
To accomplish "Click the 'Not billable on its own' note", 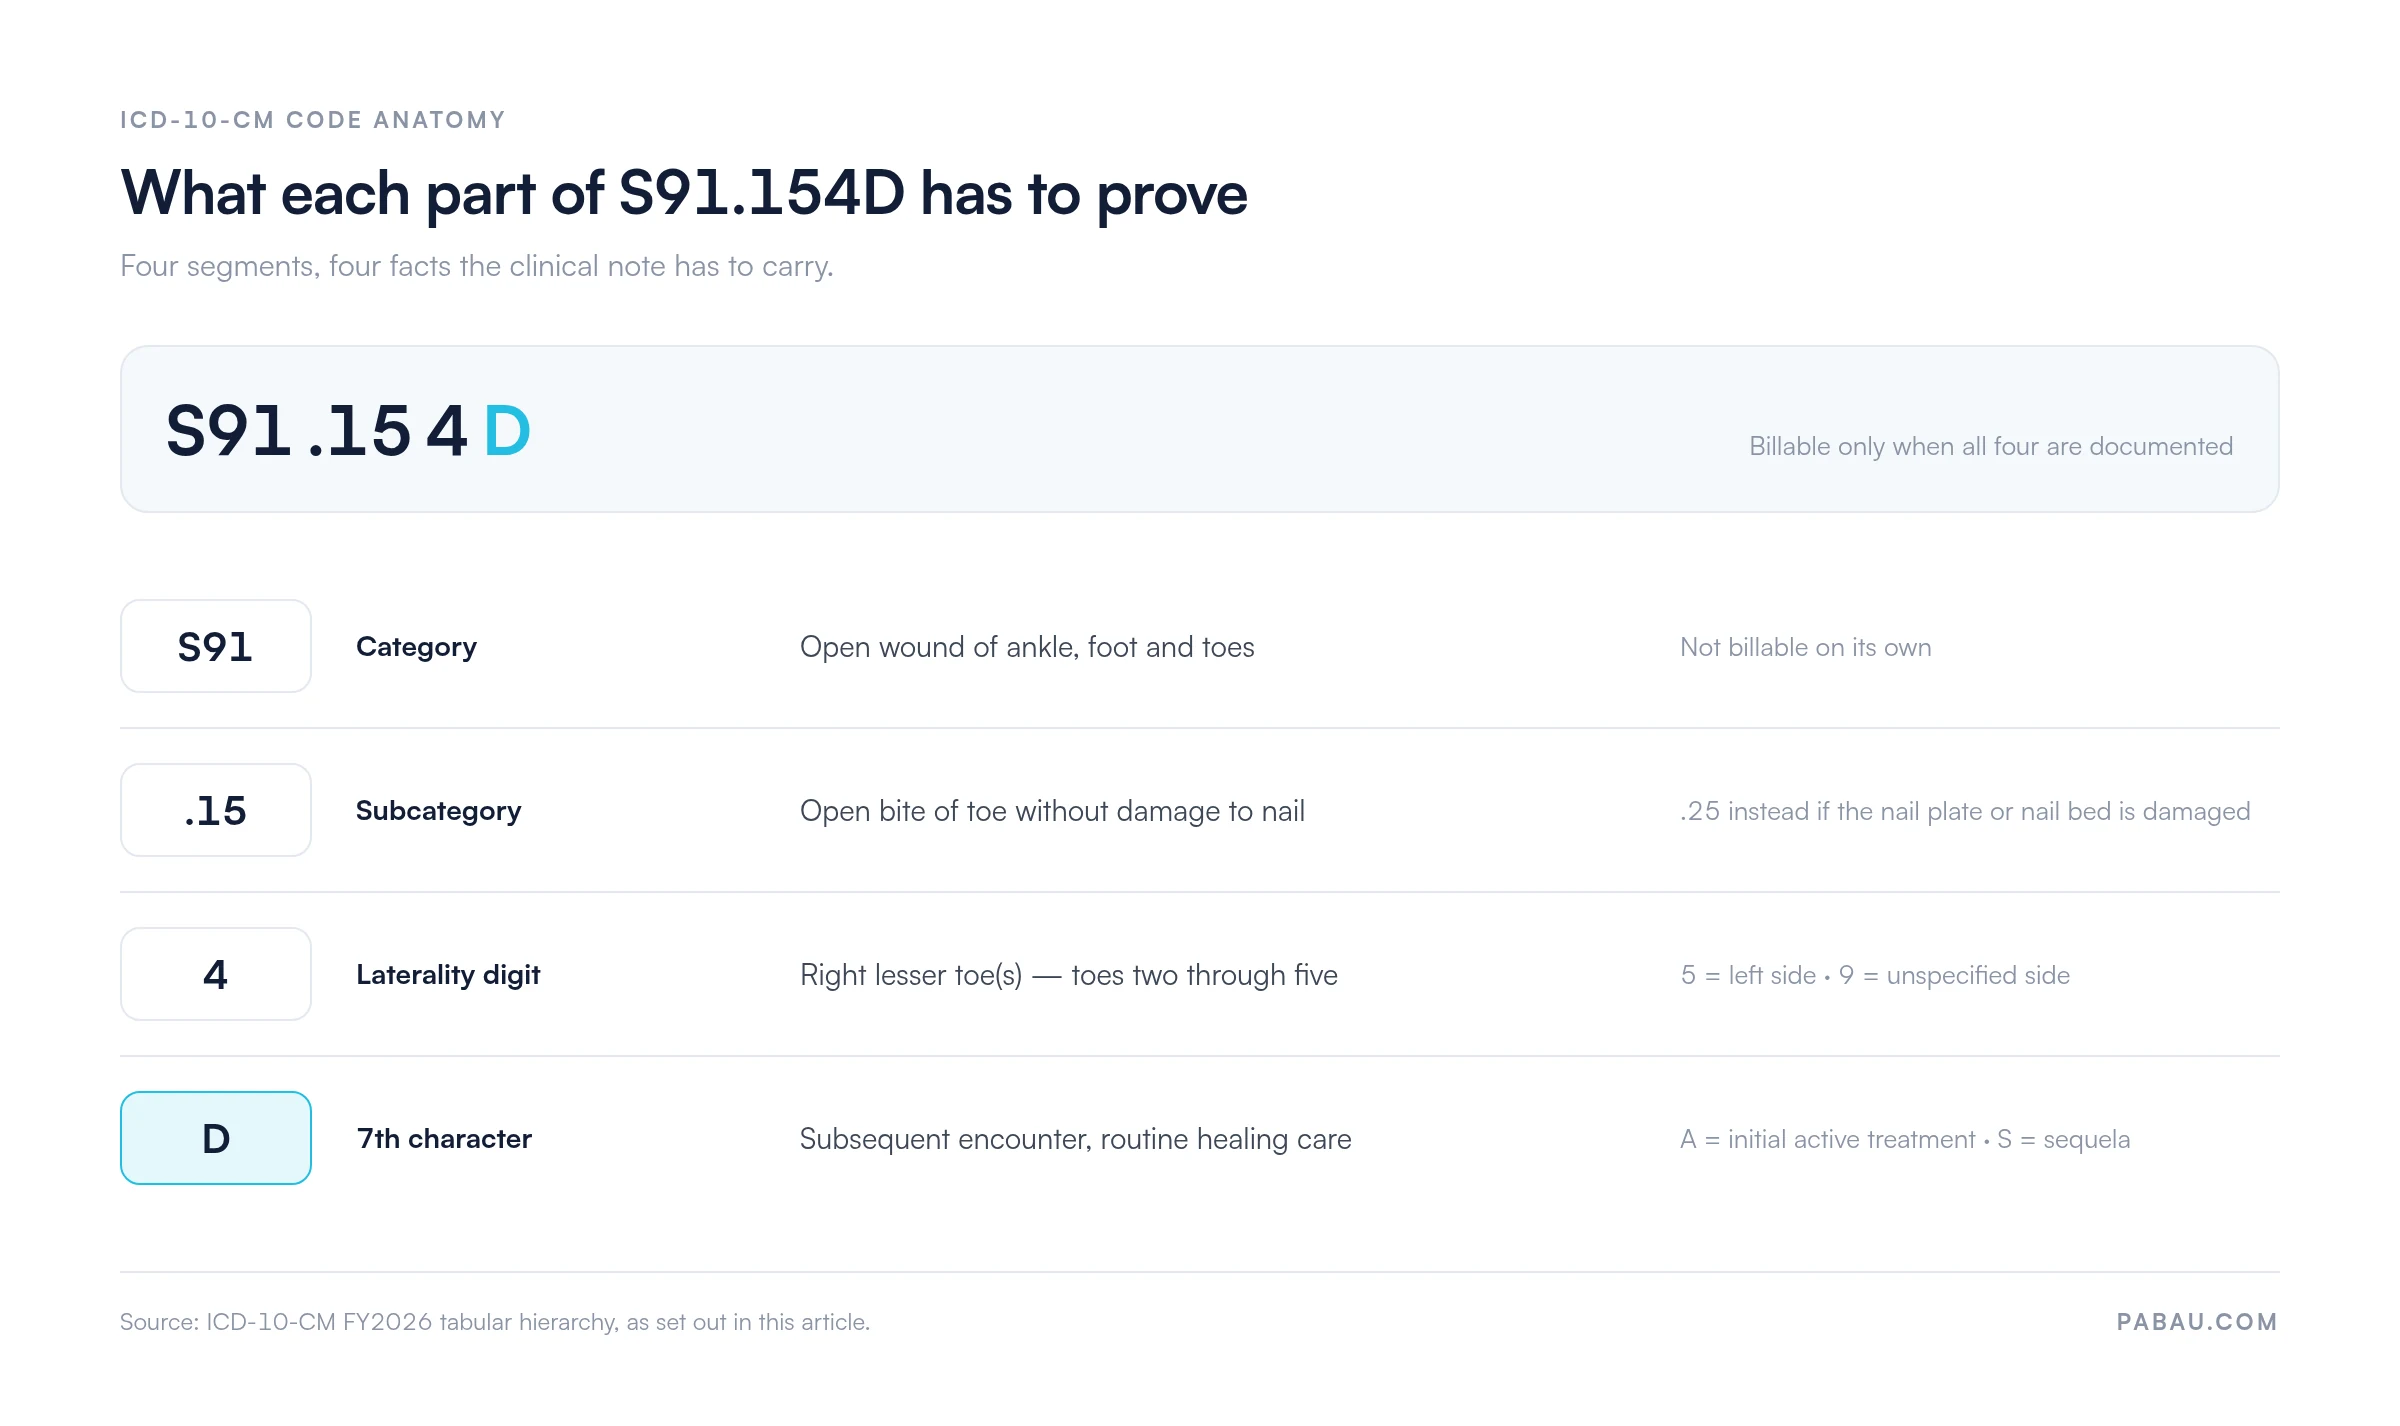I will point(1805,647).
